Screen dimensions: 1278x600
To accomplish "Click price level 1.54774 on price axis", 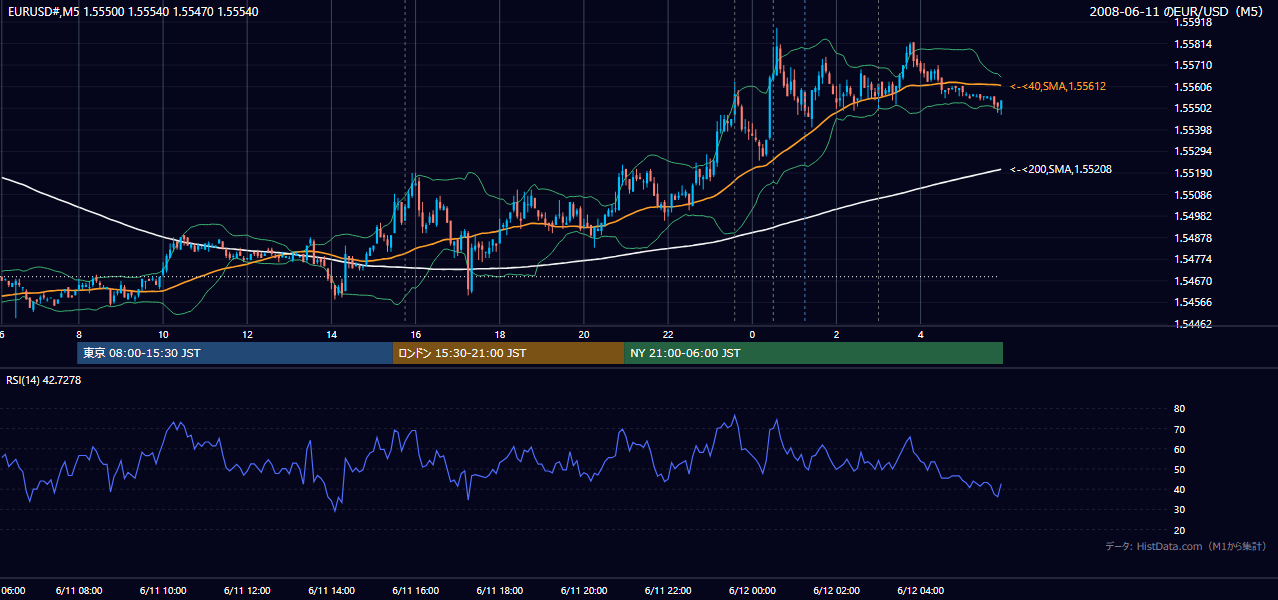I will (1193, 260).
